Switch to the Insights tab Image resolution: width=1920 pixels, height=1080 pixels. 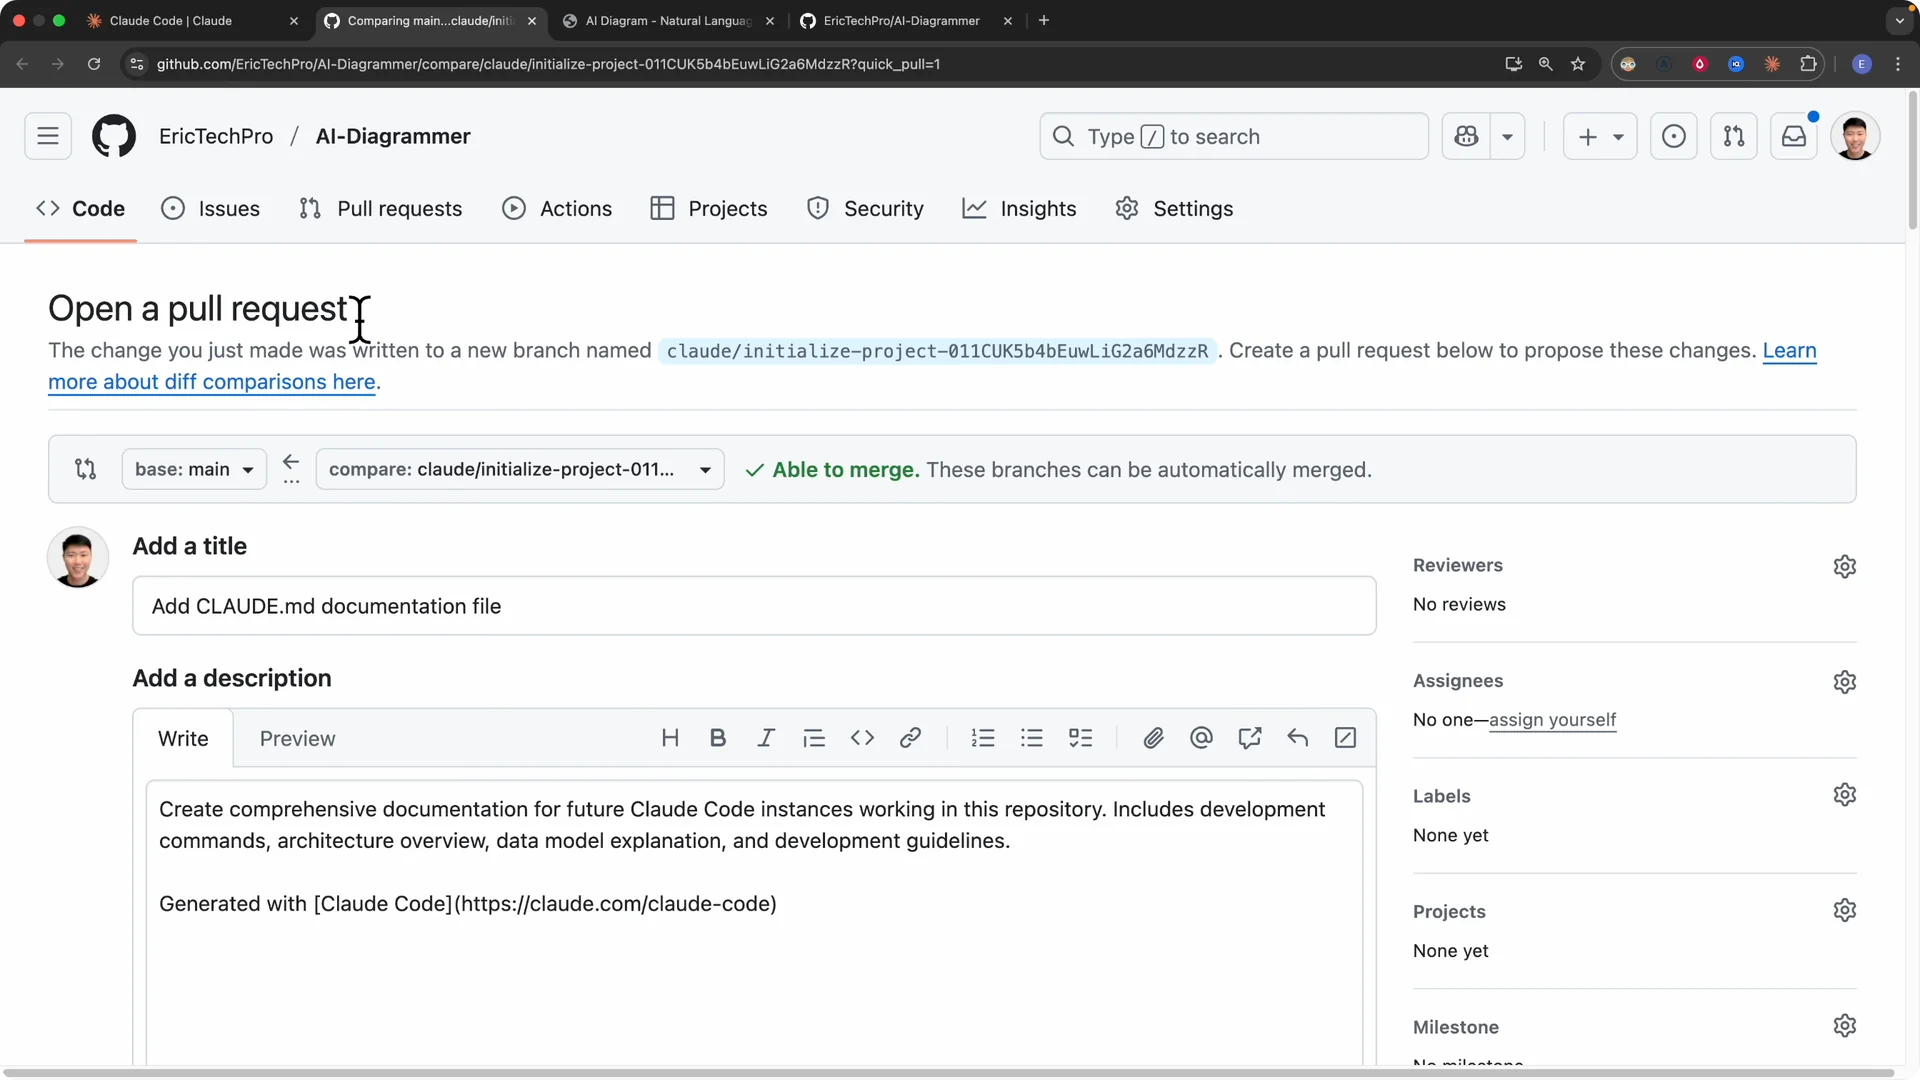point(1019,208)
